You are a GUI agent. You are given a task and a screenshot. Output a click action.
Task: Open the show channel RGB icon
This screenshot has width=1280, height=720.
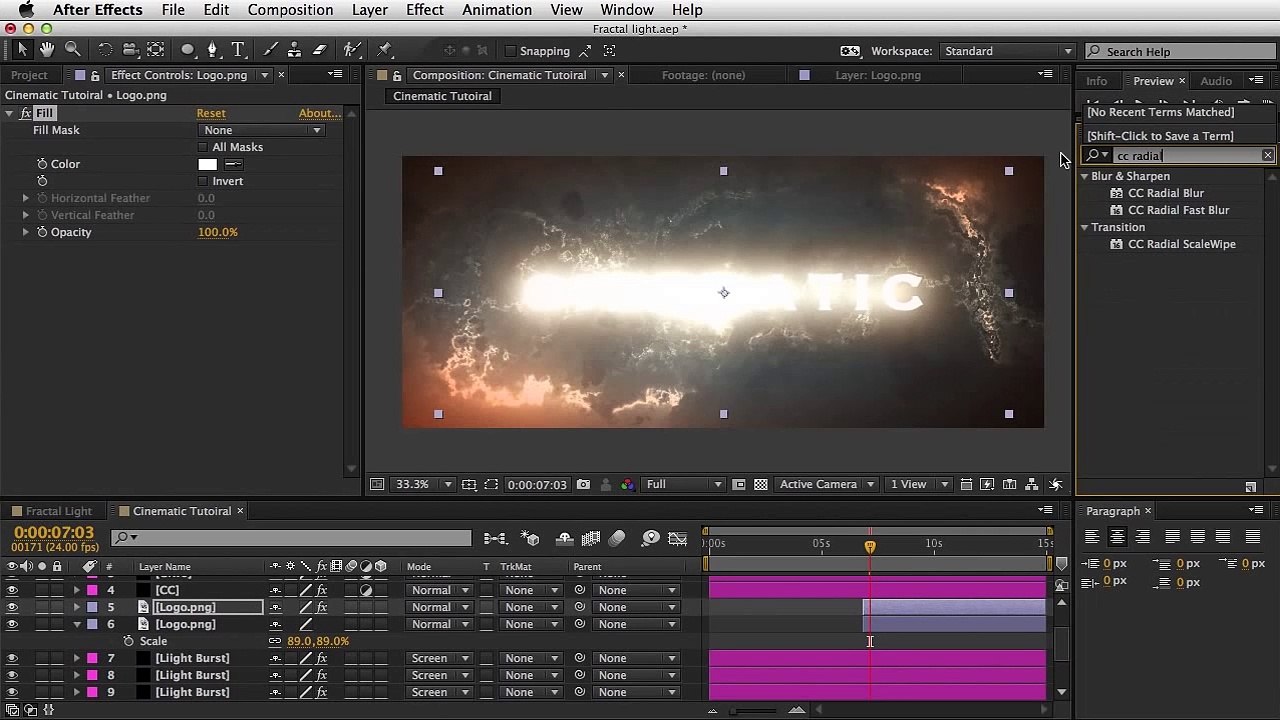627,485
